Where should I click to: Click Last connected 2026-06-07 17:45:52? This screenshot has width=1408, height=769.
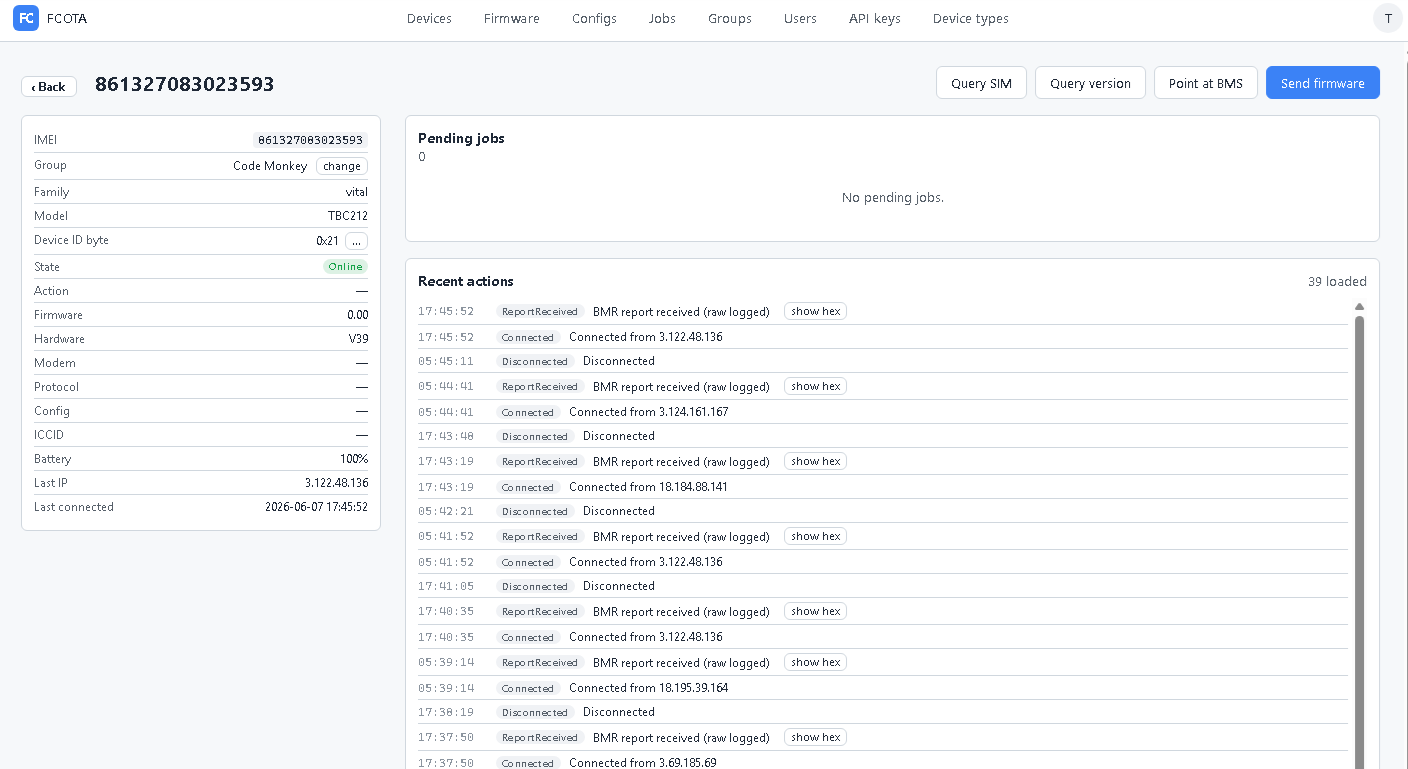coord(316,507)
